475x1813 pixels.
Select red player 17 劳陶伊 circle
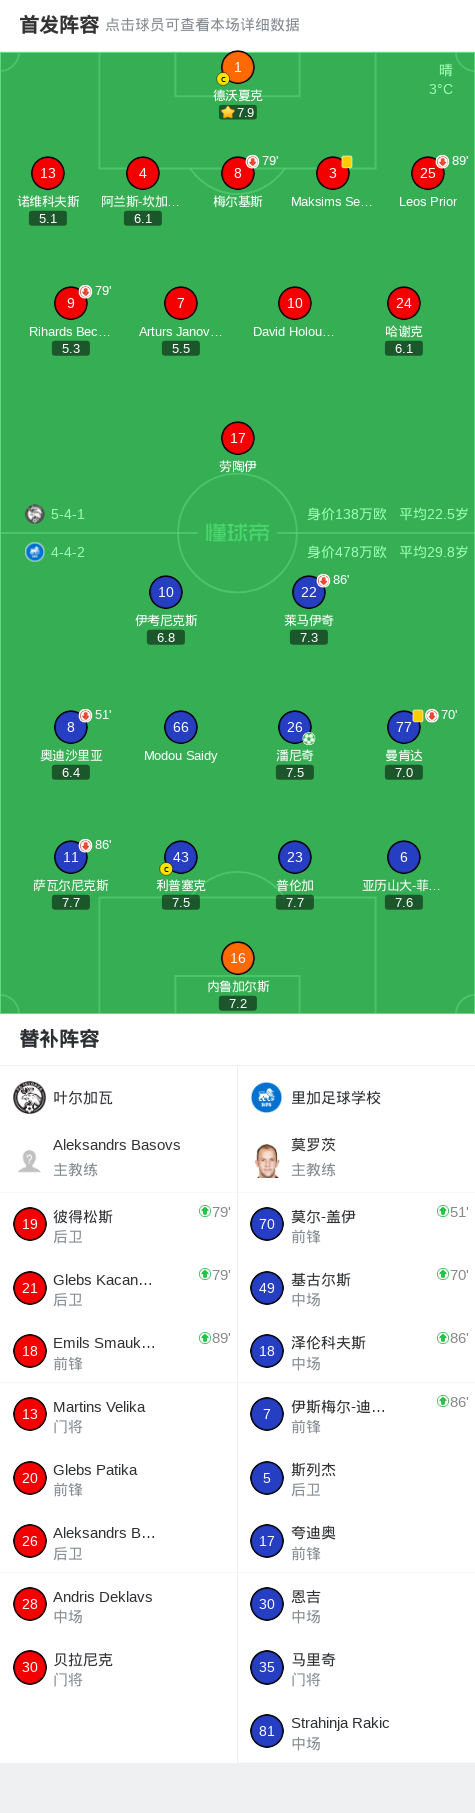[238, 438]
